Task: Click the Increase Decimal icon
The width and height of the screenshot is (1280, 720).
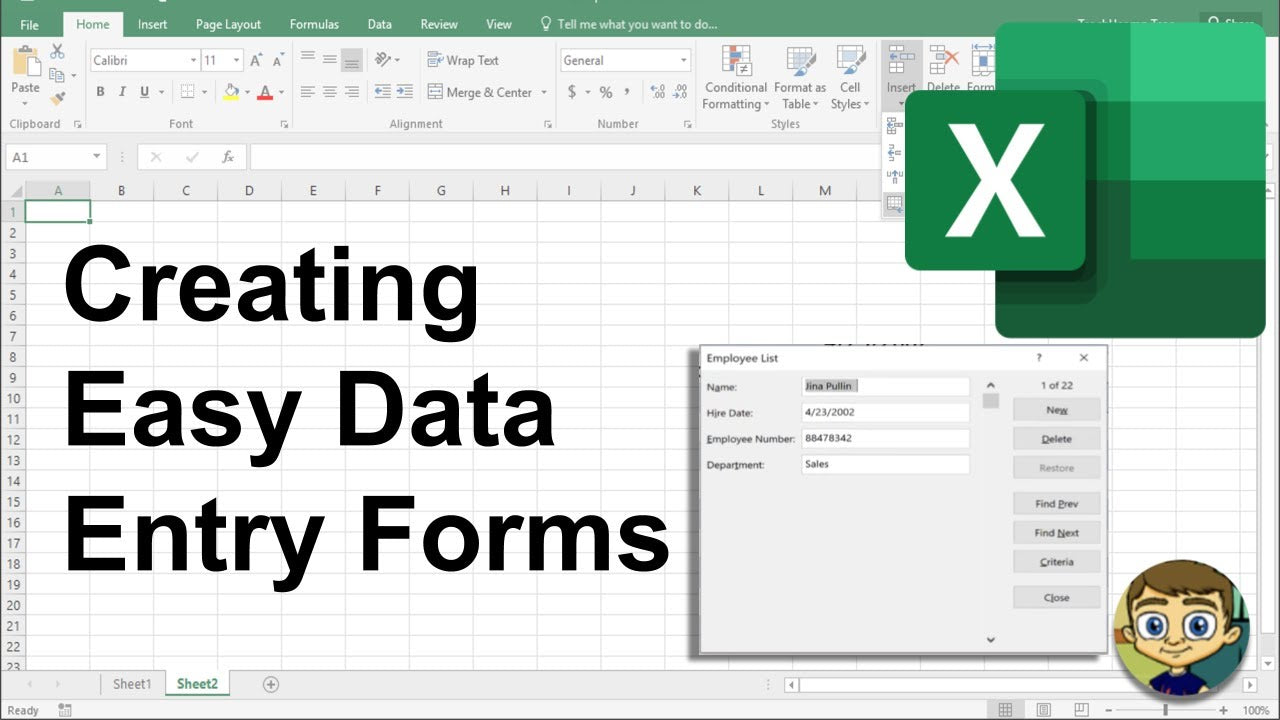Action: [658, 92]
